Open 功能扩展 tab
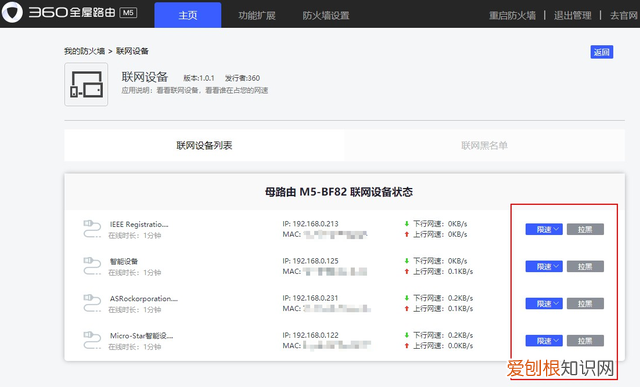Image resolution: width=640 pixels, height=387 pixels. (x=257, y=16)
